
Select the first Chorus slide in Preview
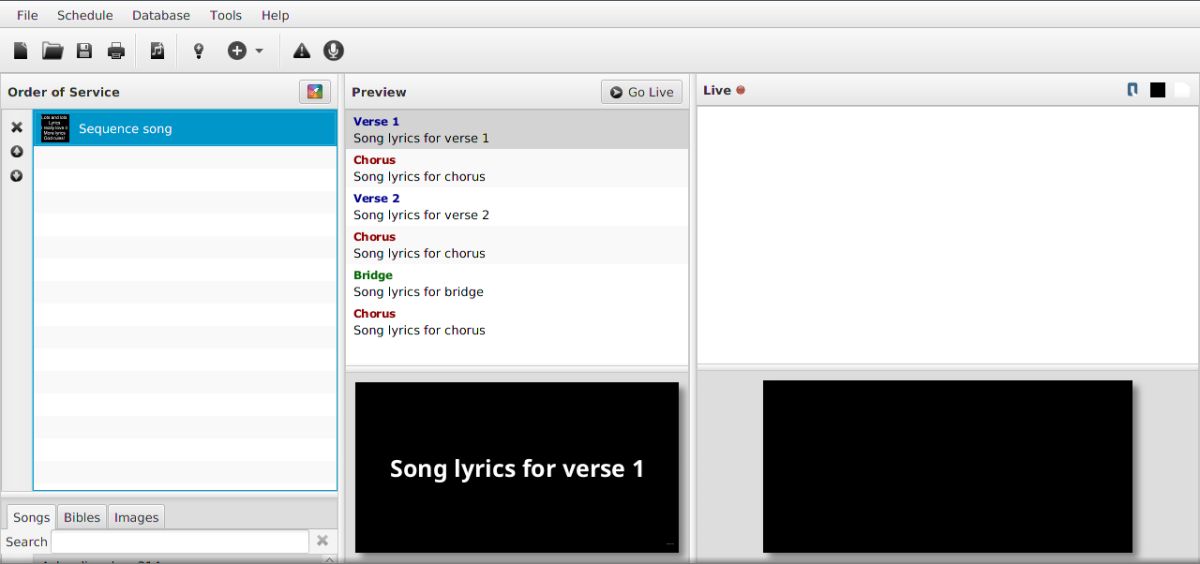point(517,168)
